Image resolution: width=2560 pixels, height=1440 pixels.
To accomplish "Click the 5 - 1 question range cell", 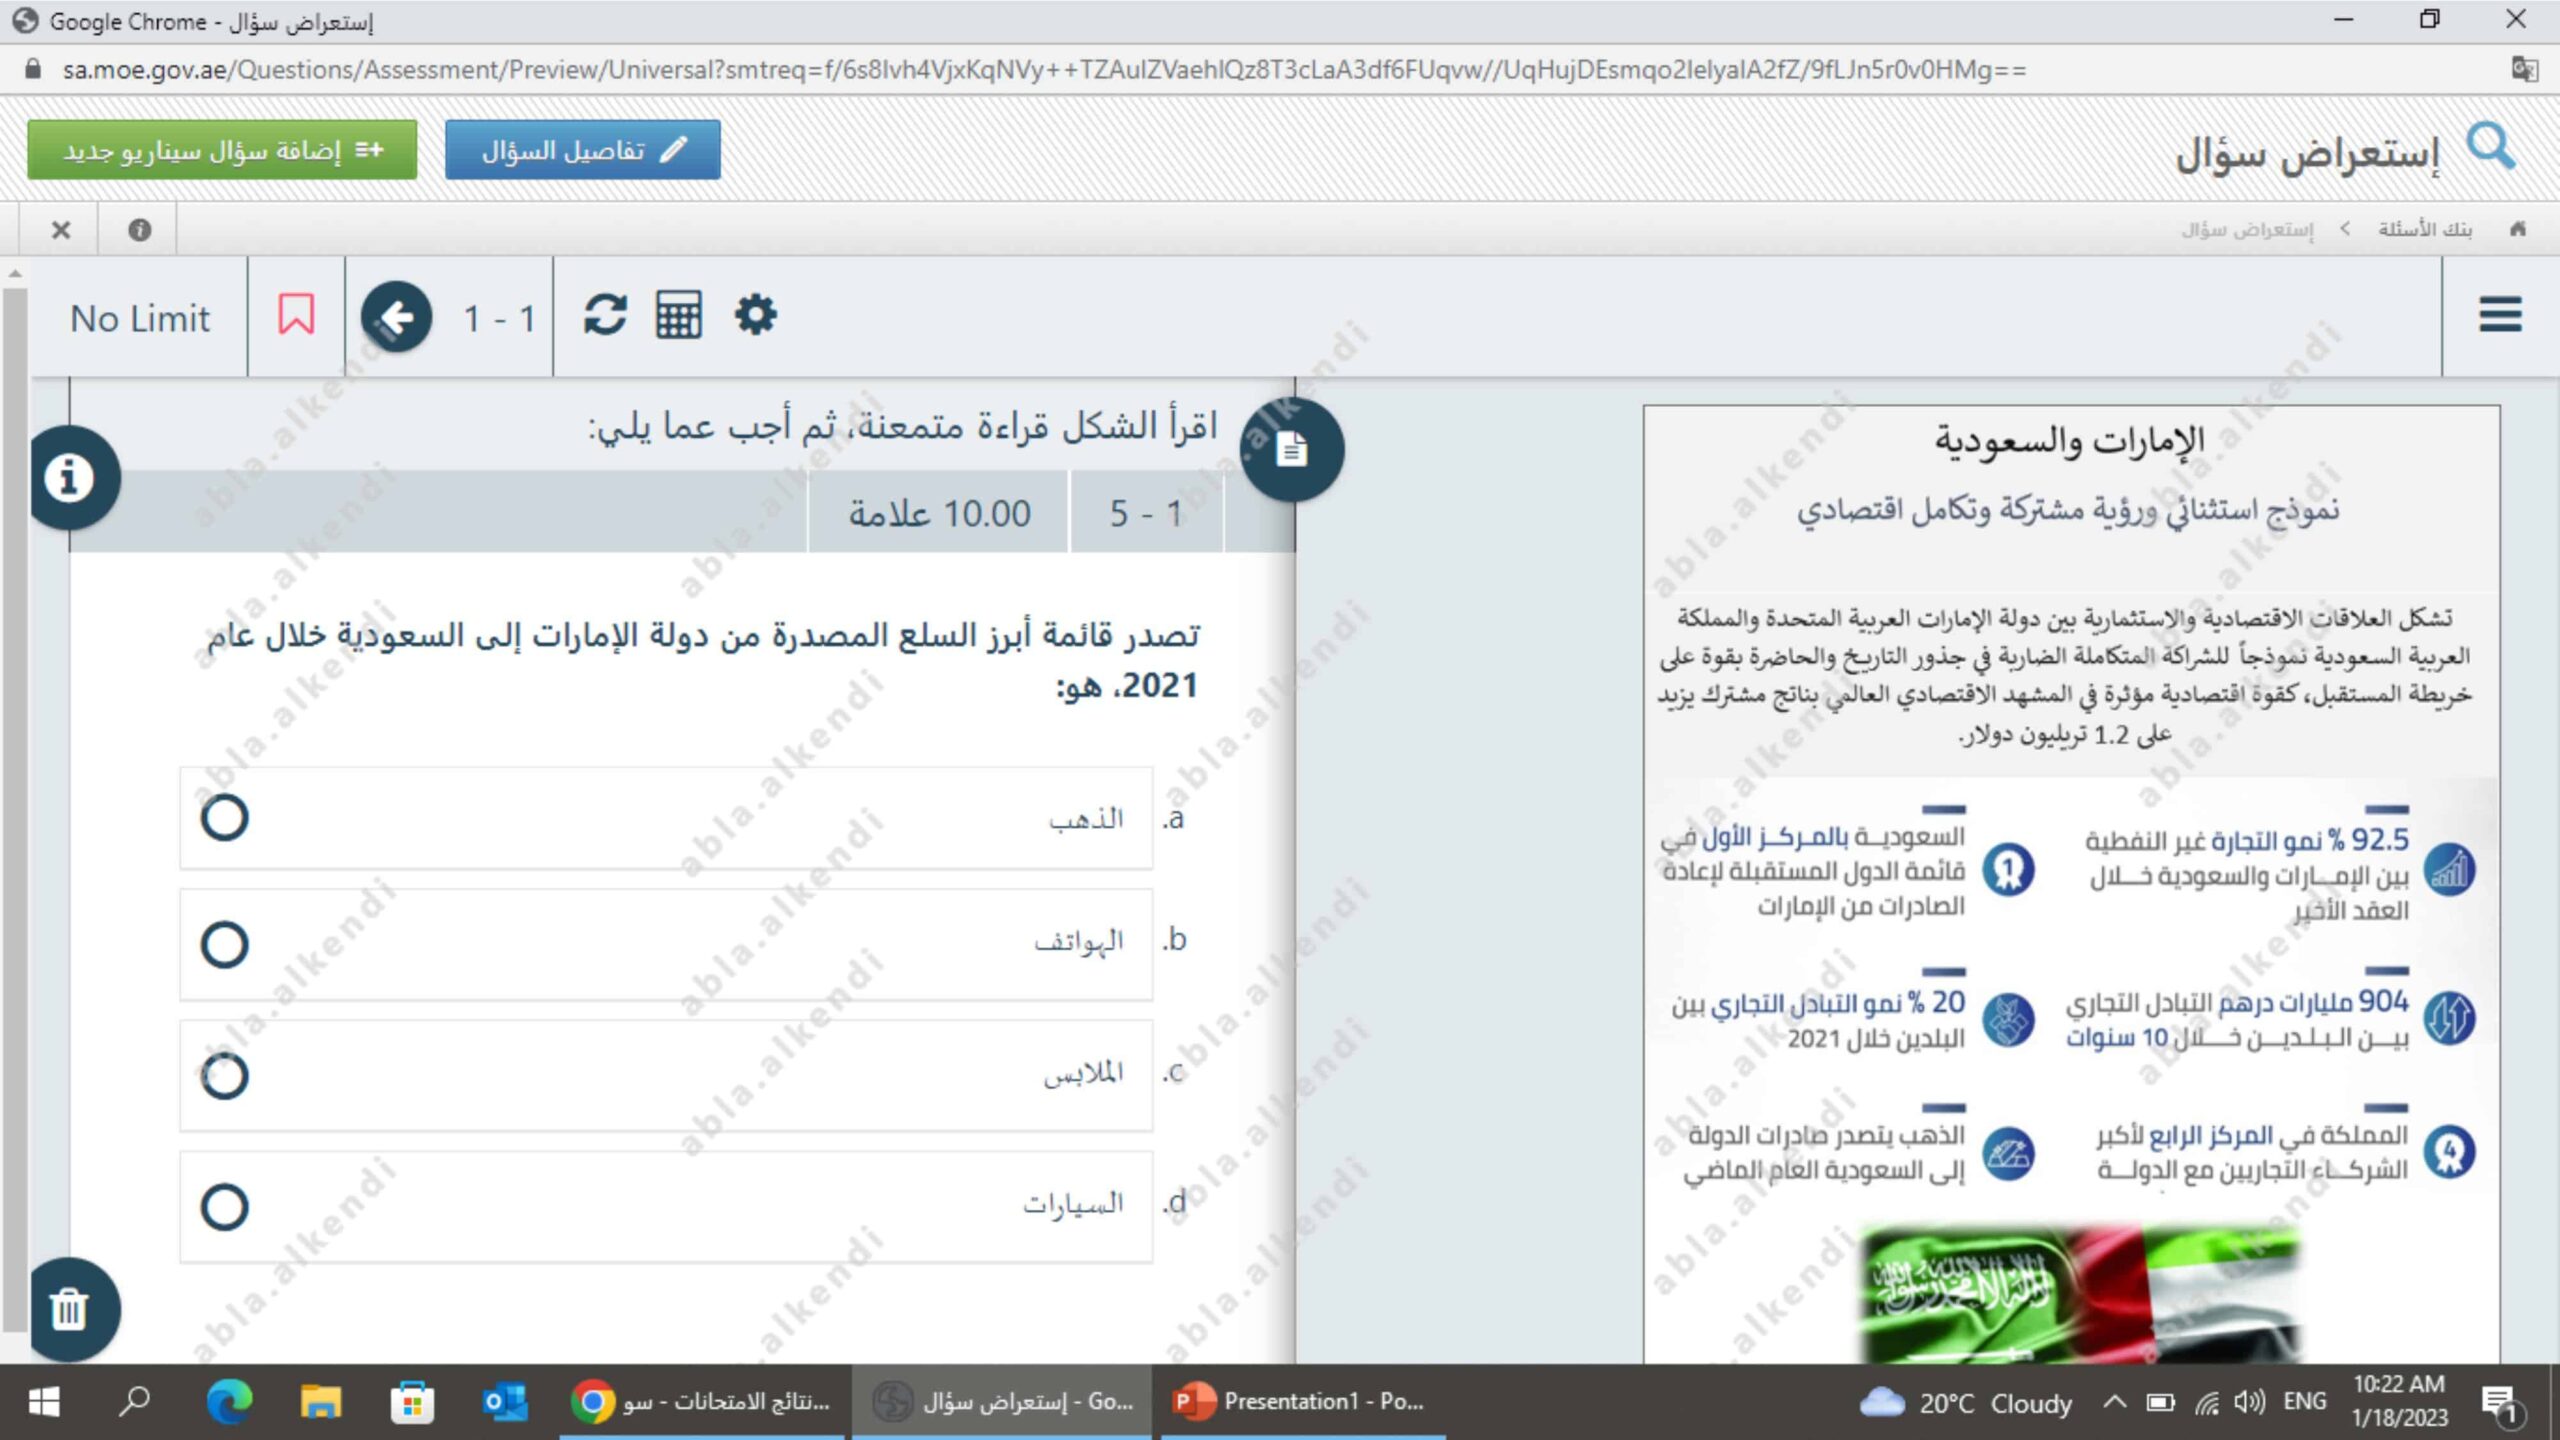I will (x=1146, y=514).
